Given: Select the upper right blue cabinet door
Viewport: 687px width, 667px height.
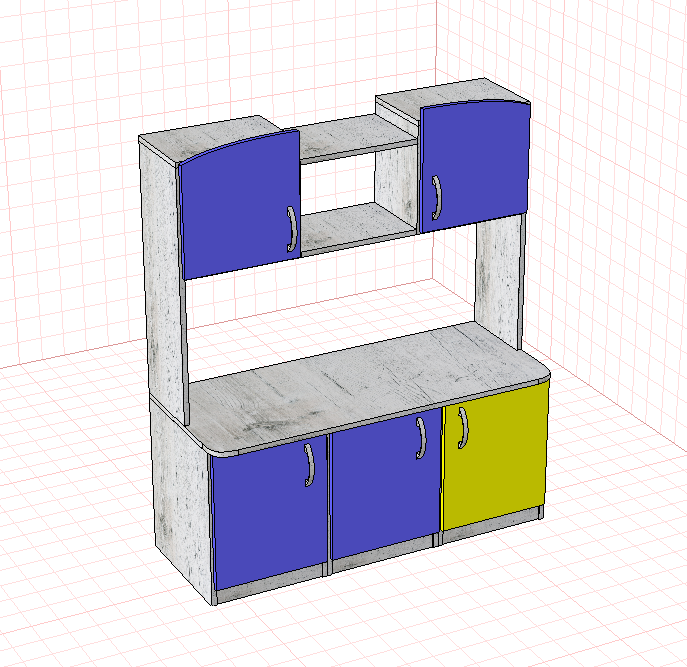Looking at the screenshot, I should point(475,166).
